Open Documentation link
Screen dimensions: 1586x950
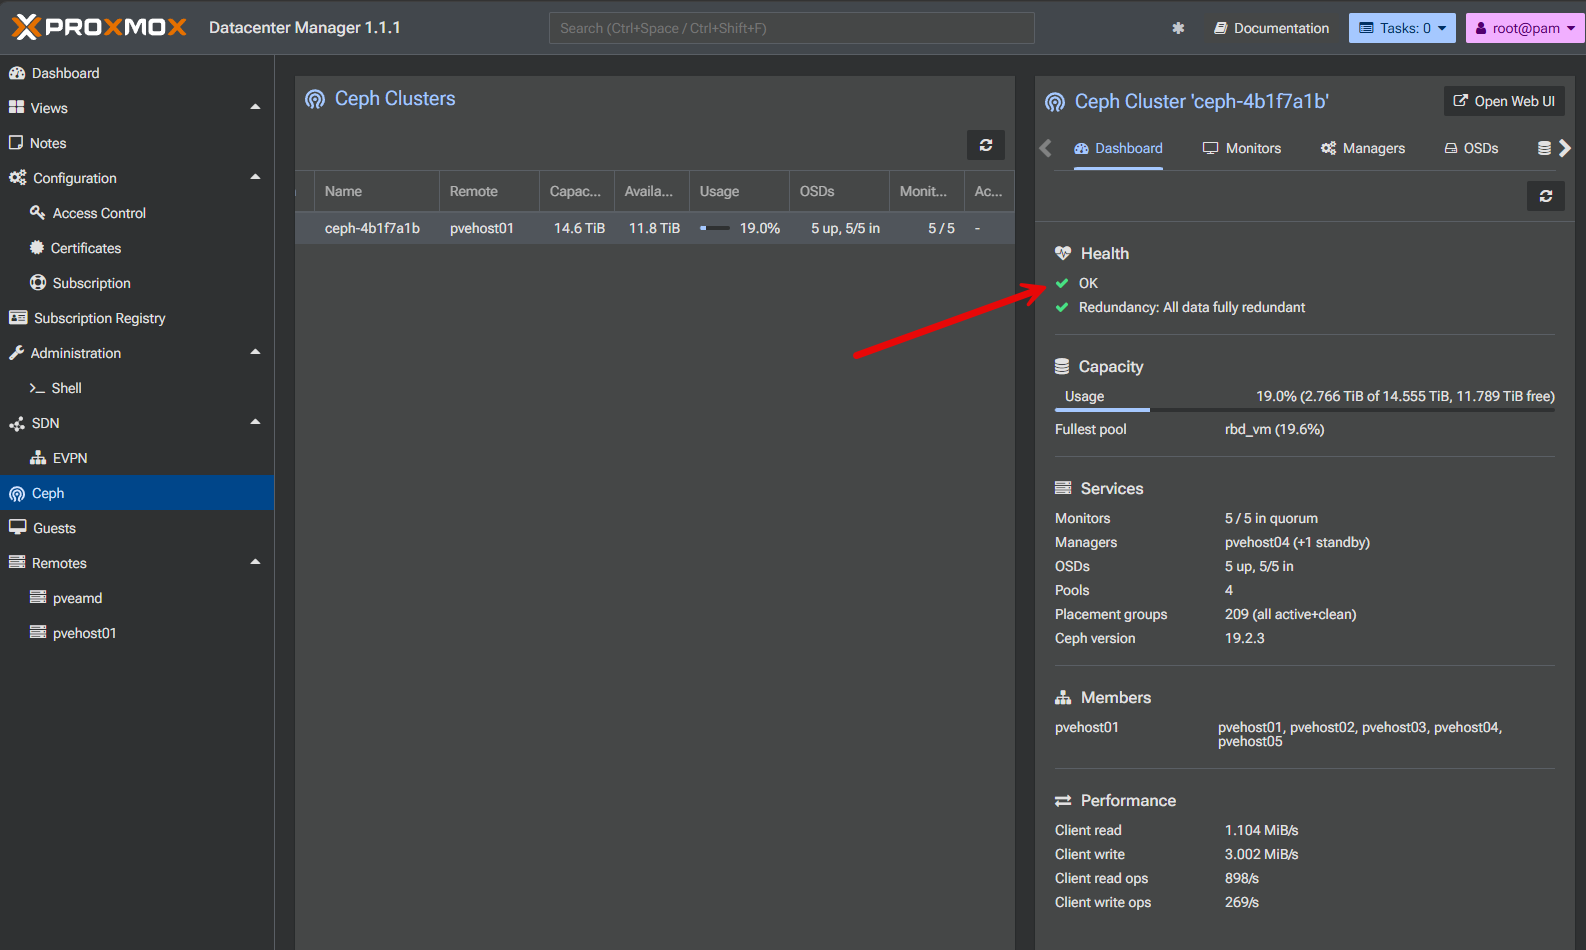pyautogui.click(x=1271, y=28)
